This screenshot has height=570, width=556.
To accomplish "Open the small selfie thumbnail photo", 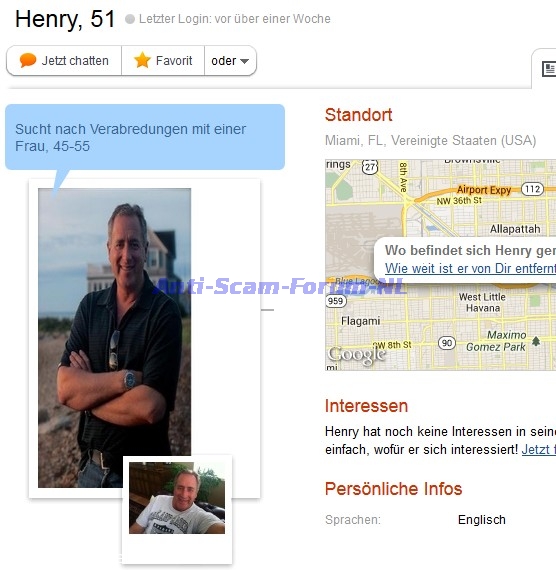I will (x=177, y=498).
